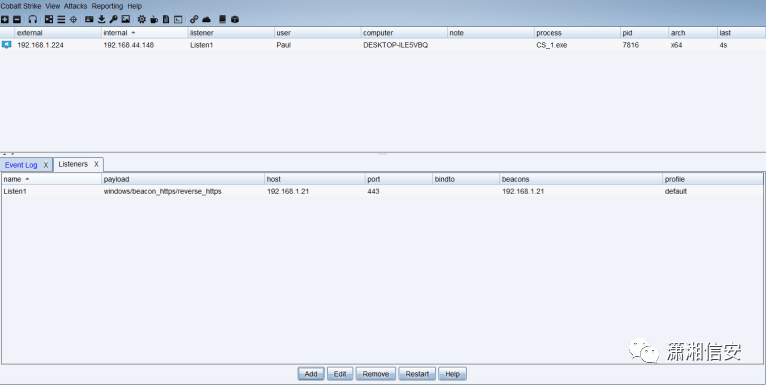
Task: Click the headphones Listeners toolbar icon
Action: click(33, 20)
